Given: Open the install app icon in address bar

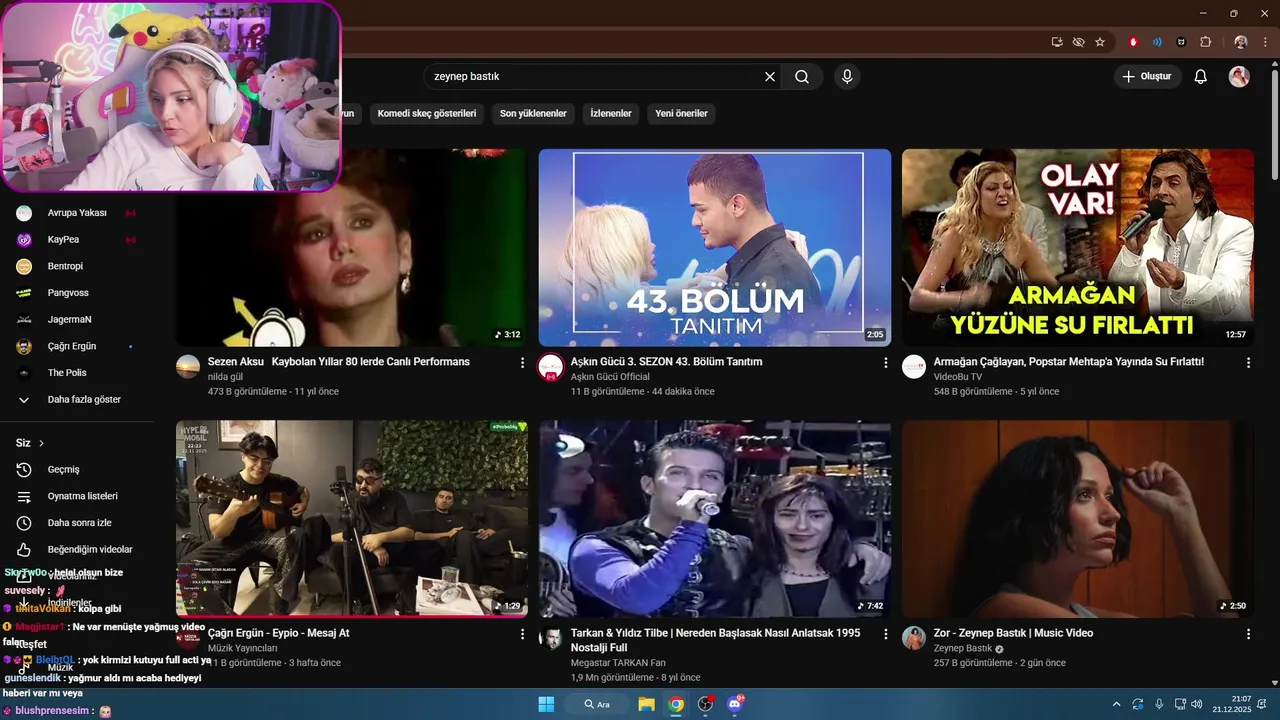Looking at the screenshot, I should tap(1057, 42).
